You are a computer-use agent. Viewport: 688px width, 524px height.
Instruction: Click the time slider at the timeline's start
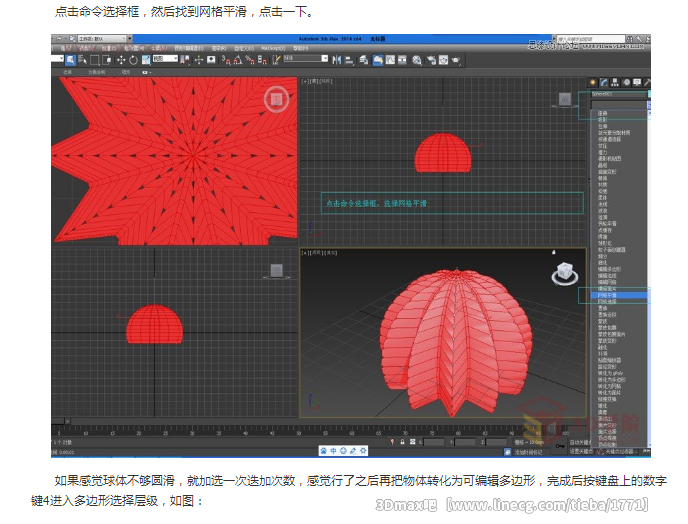[60, 422]
